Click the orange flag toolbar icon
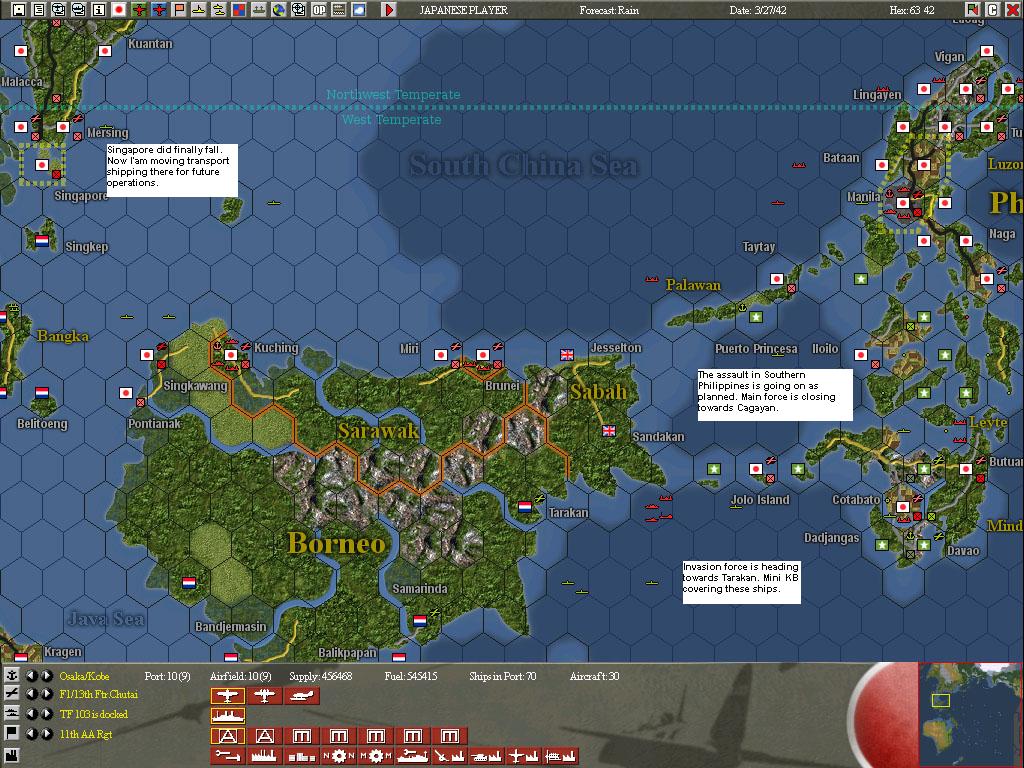 pyautogui.click(x=178, y=10)
